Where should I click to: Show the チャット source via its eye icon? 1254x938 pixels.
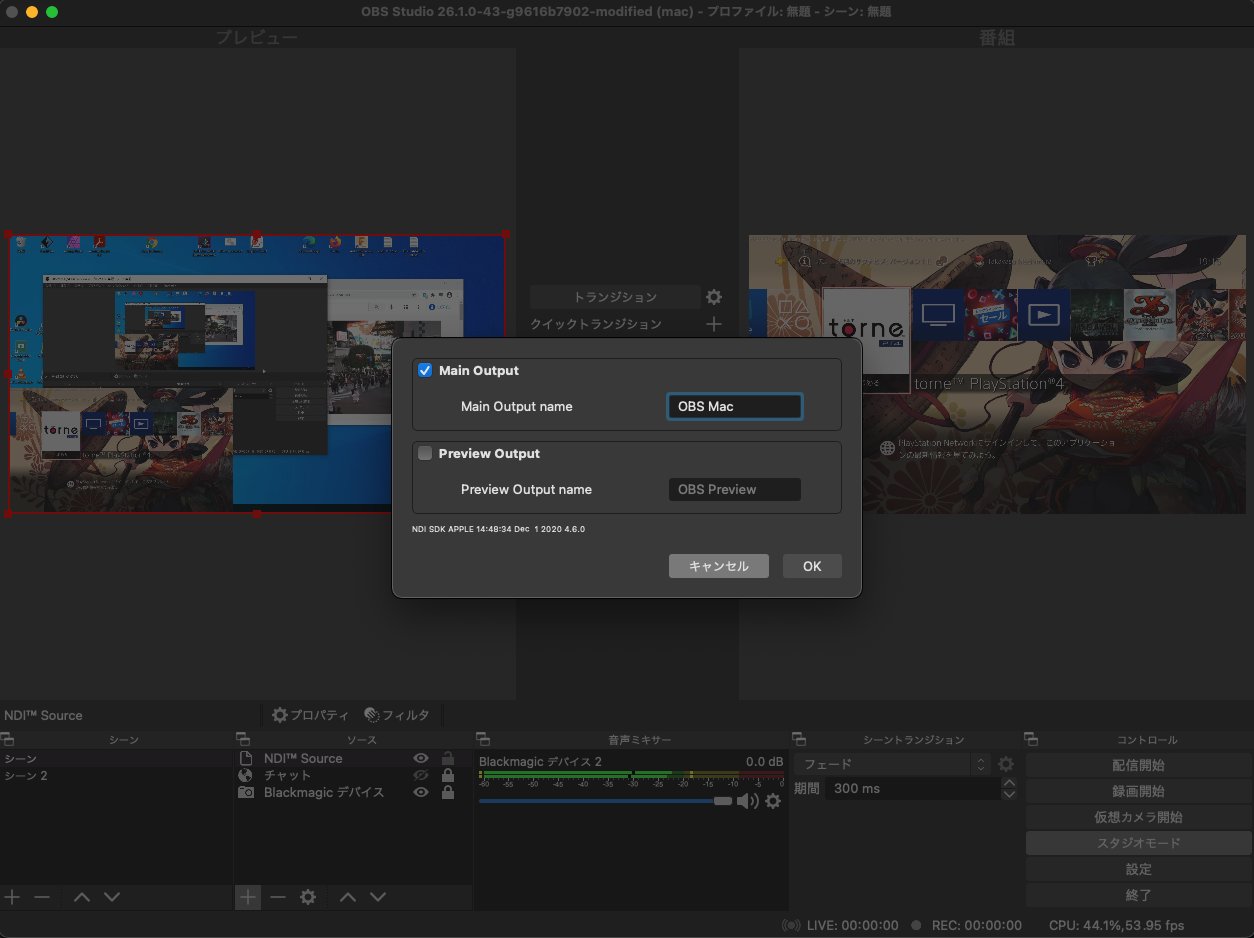coord(421,775)
